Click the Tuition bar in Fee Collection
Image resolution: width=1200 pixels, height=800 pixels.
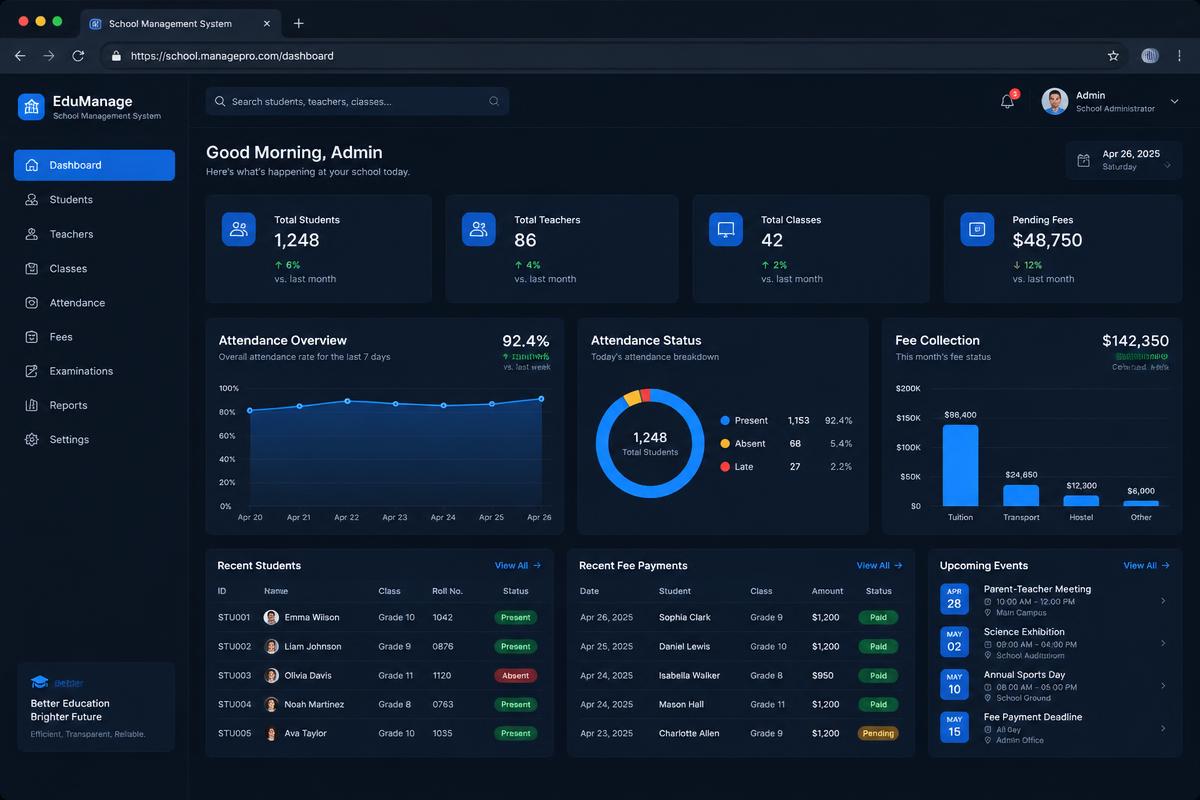coord(960,466)
